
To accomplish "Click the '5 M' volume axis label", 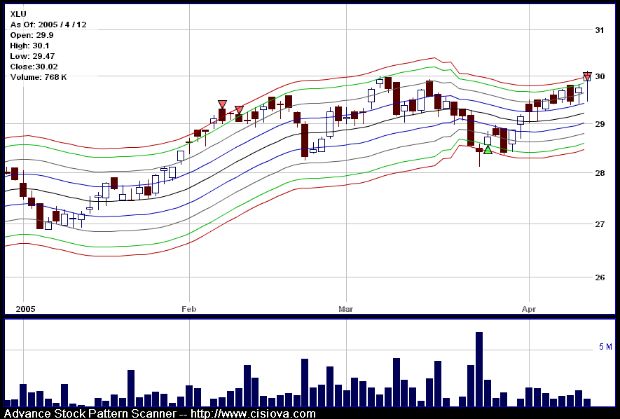I will 605,347.
